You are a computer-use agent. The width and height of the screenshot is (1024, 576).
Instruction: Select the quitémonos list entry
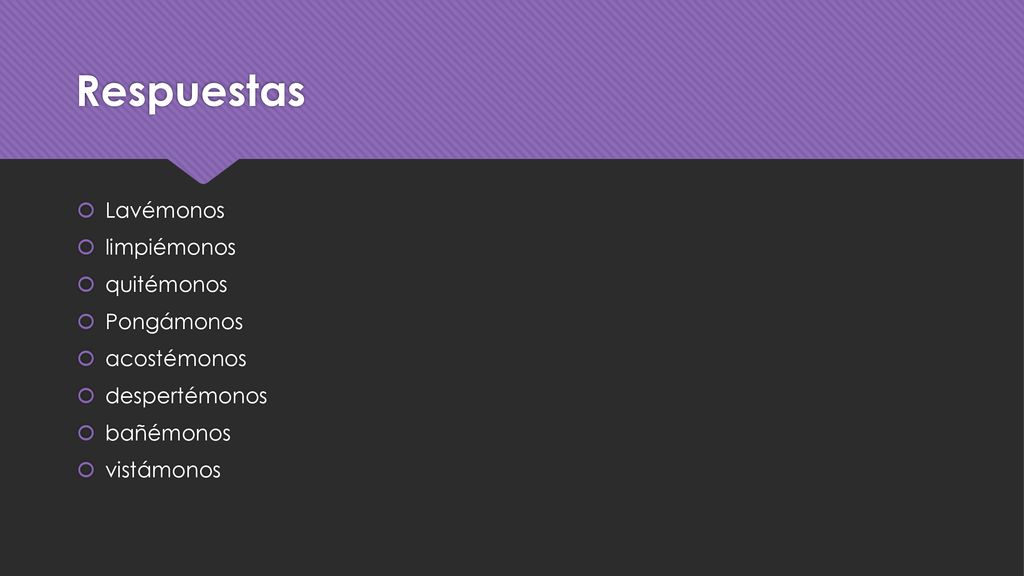[167, 285]
